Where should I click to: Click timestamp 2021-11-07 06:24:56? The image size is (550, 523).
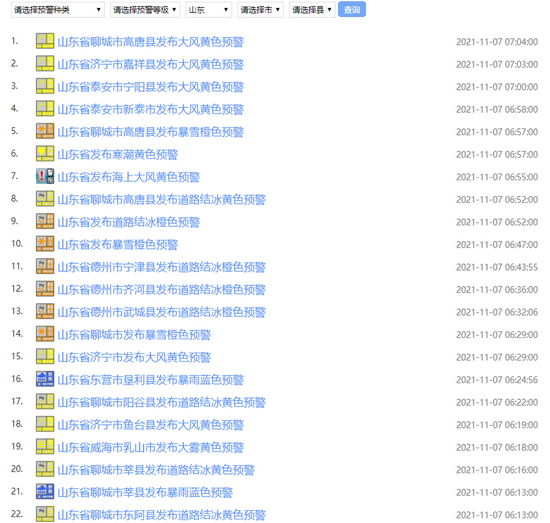click(497, 380)
